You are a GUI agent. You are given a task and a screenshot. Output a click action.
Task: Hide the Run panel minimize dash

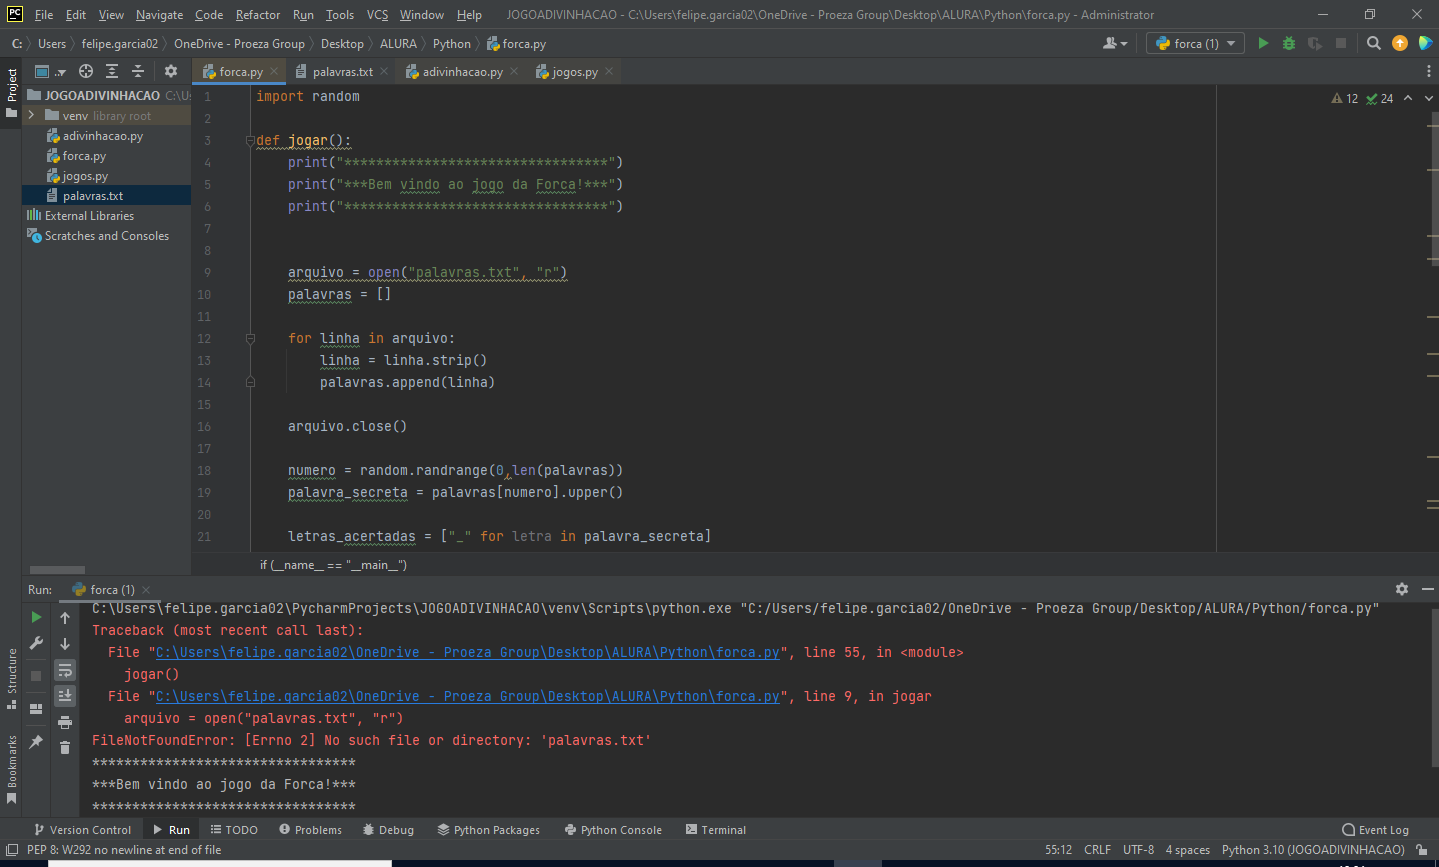pos(1427,589)
